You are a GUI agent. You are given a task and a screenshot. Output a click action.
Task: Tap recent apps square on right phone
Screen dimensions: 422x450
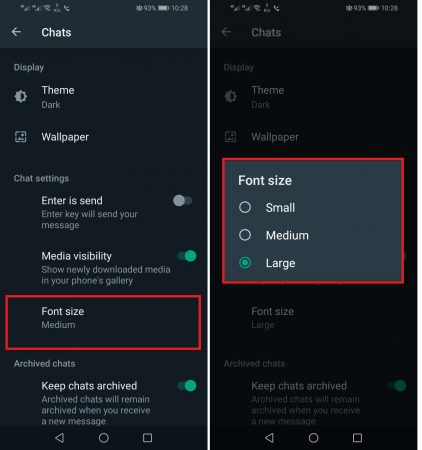357,438
